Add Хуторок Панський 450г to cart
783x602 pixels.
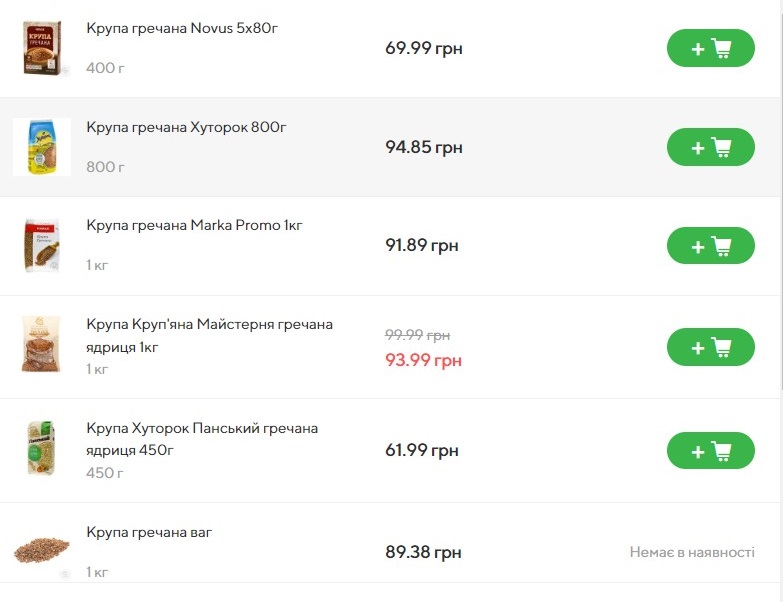(x=710, y=450)
